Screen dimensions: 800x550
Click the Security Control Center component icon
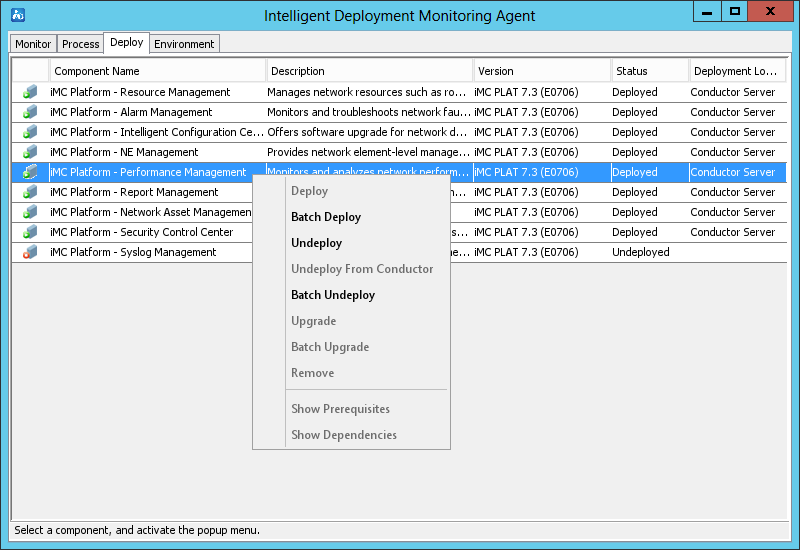(x=30, y=232)
